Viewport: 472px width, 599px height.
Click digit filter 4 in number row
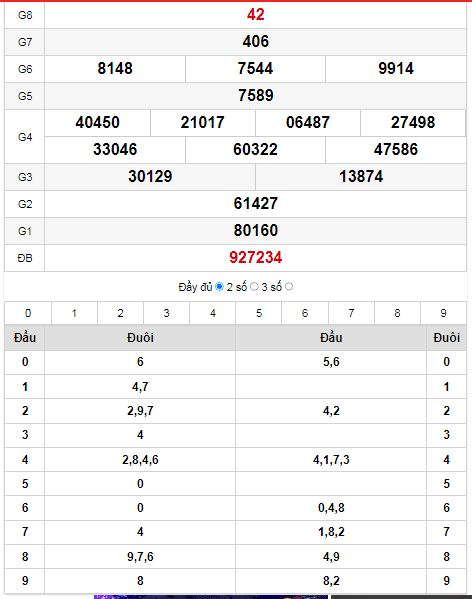[213, 313]
